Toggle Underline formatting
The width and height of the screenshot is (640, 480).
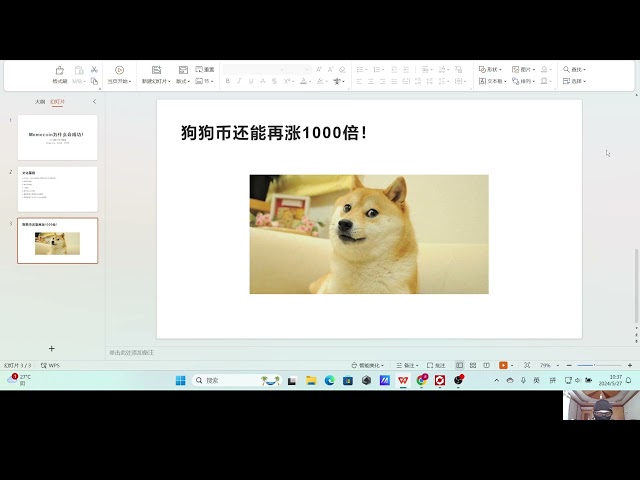pos(251,81)
